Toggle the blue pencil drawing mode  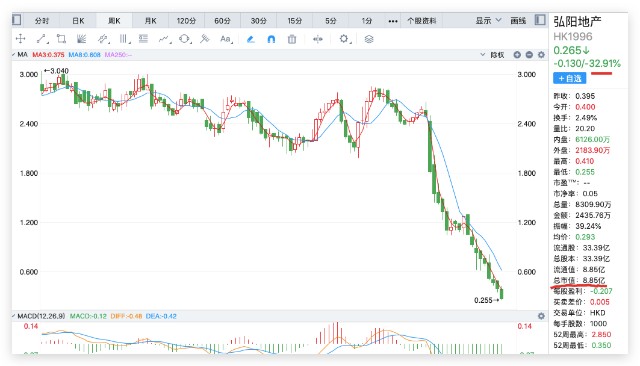pyautogui.click(x=251, y=39)
